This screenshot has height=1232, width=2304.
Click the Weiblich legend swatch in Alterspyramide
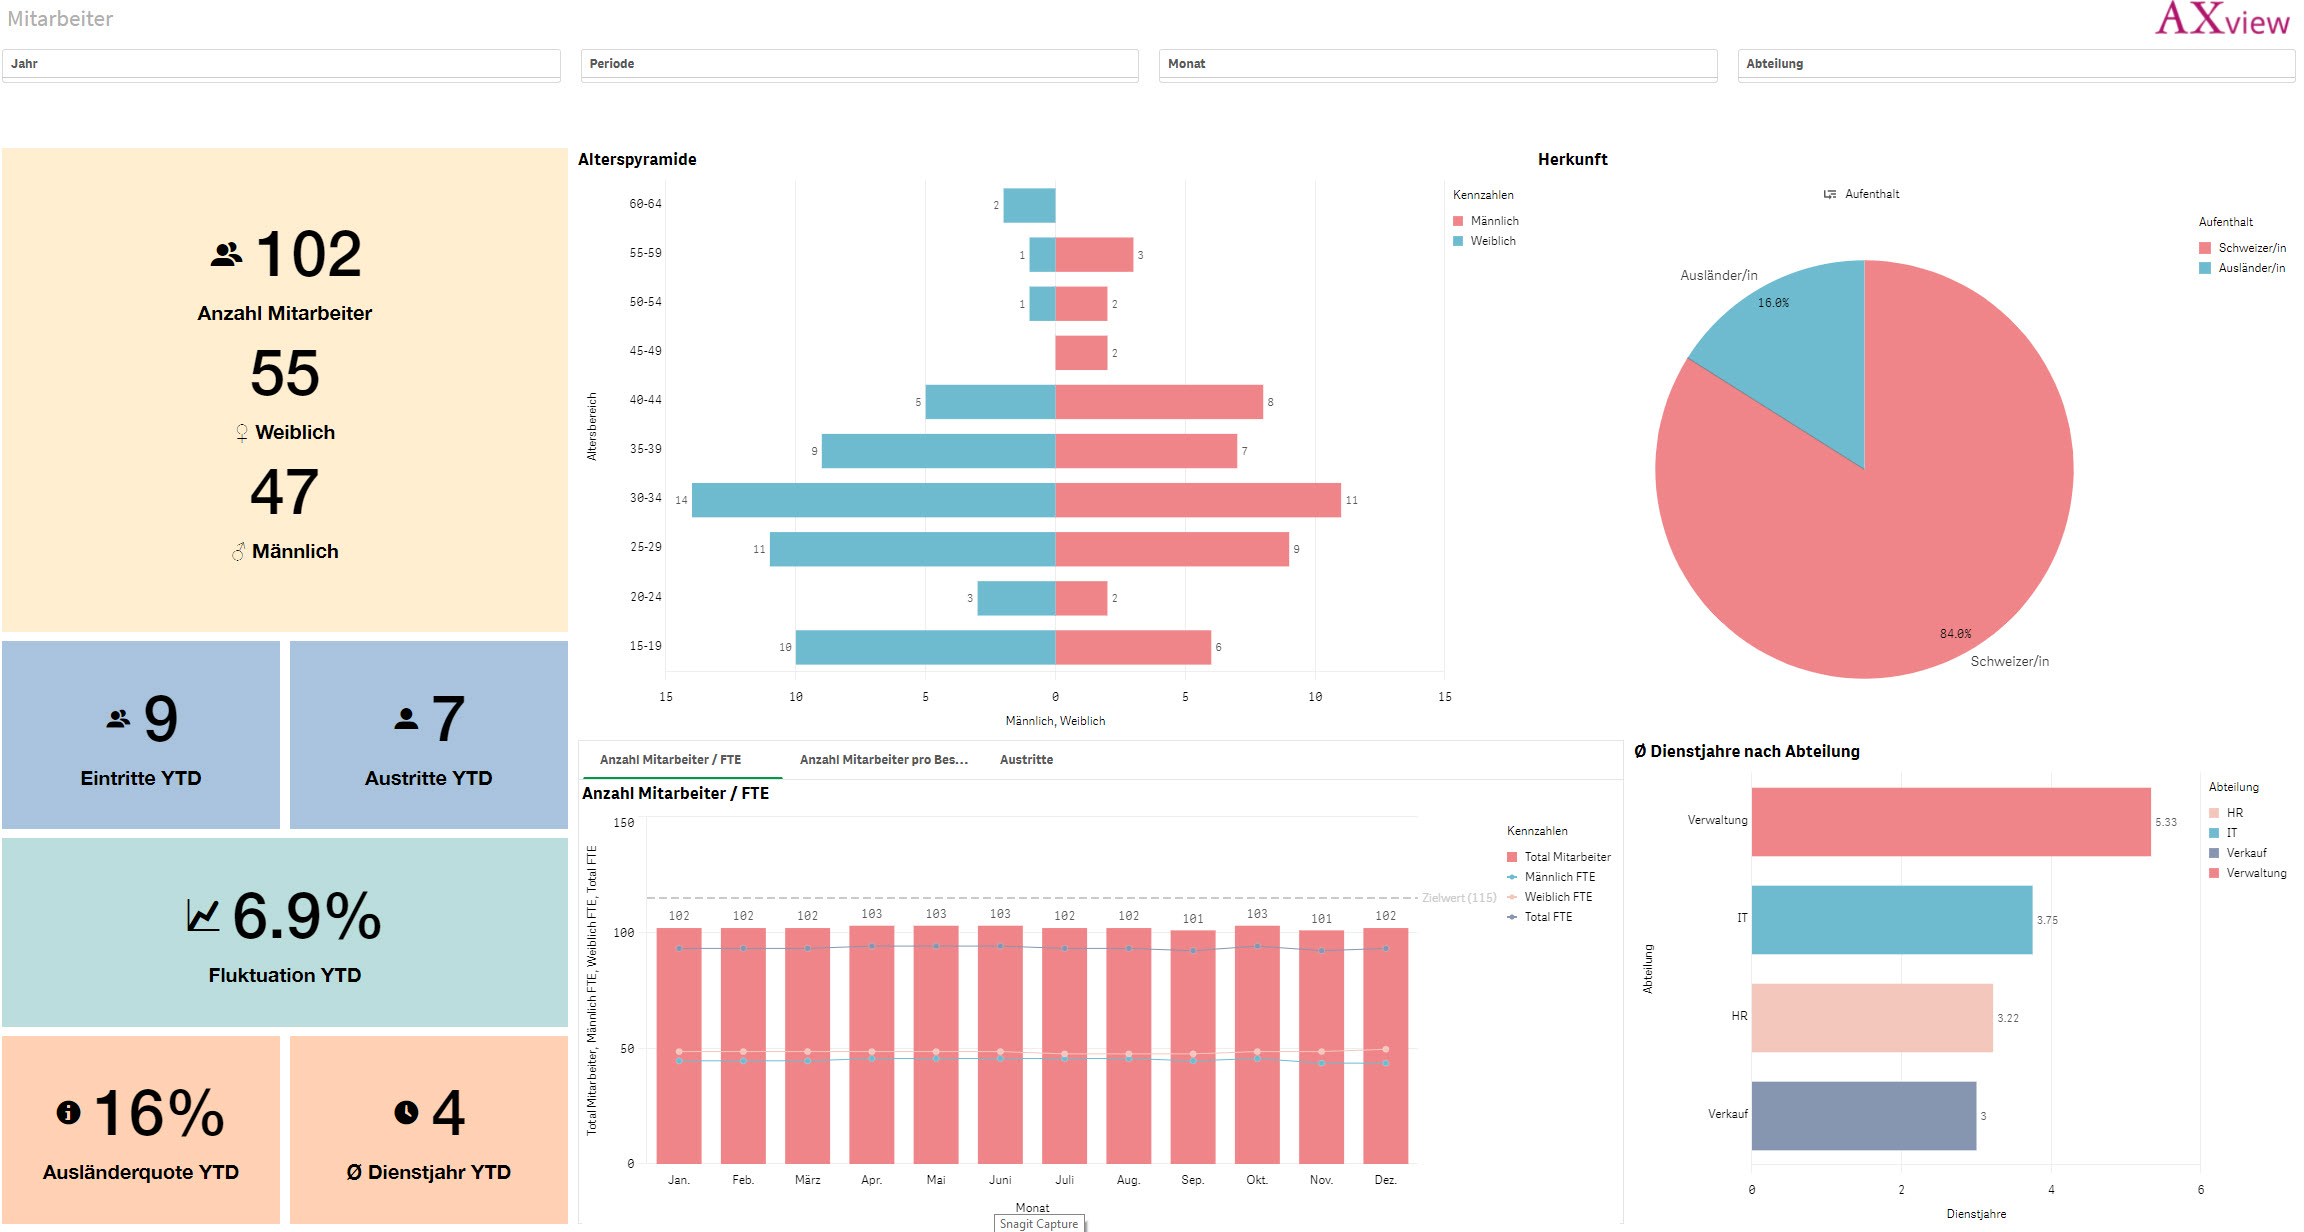(1458, 241)
